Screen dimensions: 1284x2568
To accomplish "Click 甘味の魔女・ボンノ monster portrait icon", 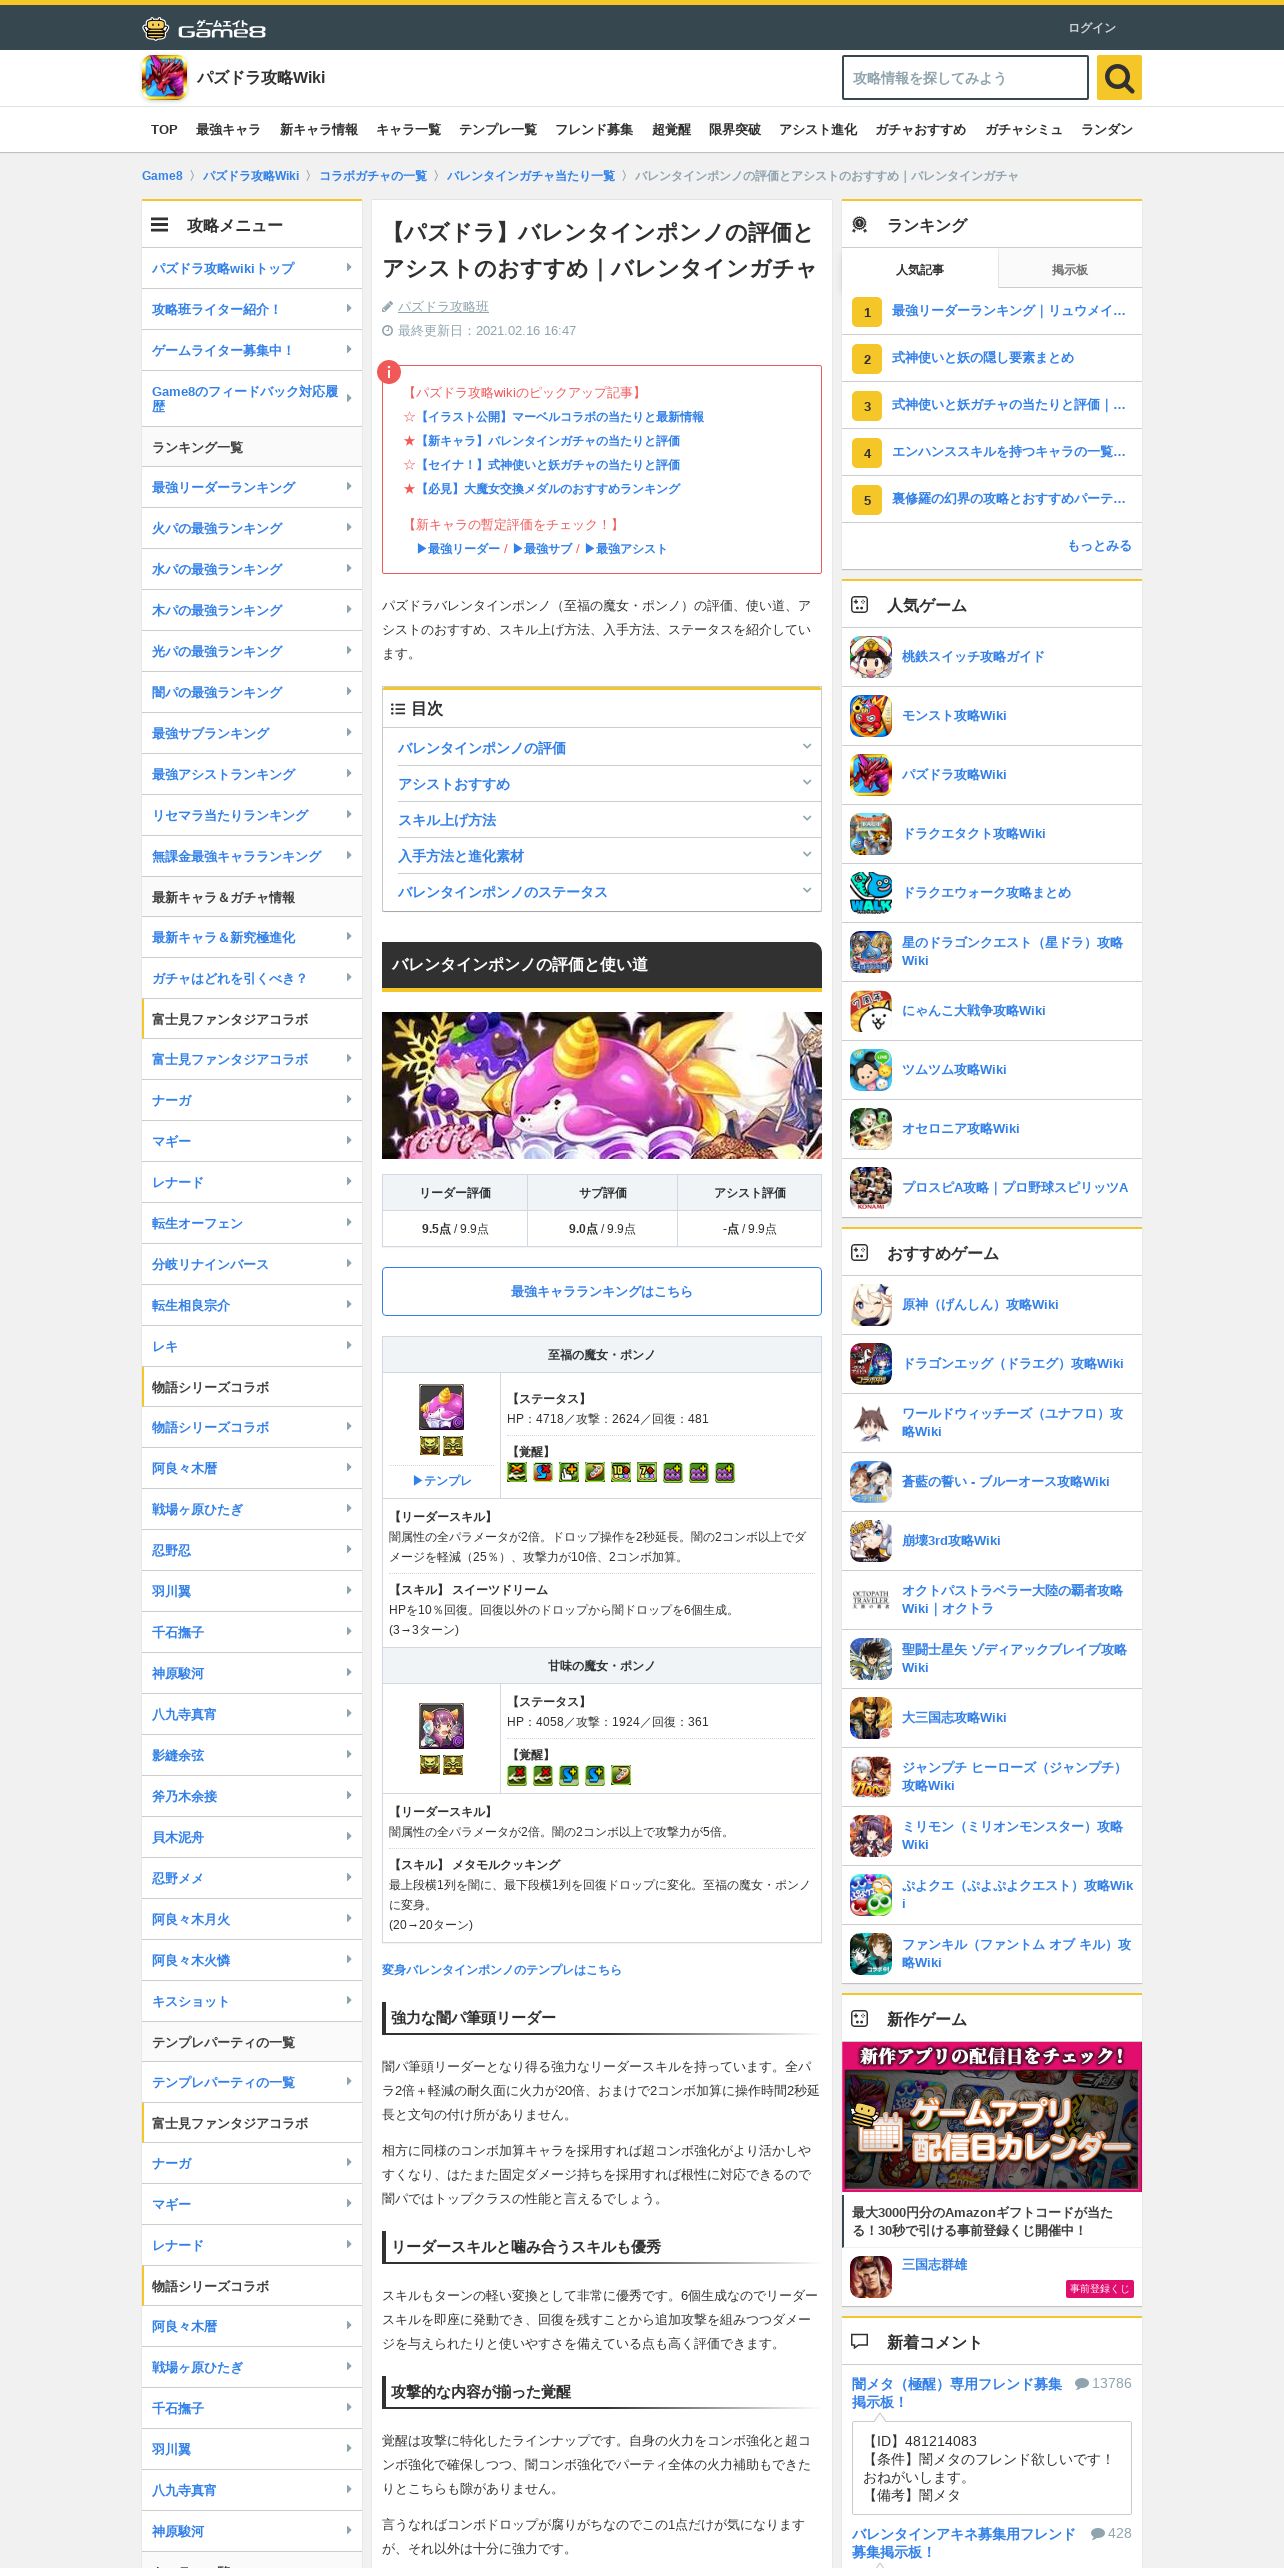I will pyautogui.click(x=441, y=1726).
